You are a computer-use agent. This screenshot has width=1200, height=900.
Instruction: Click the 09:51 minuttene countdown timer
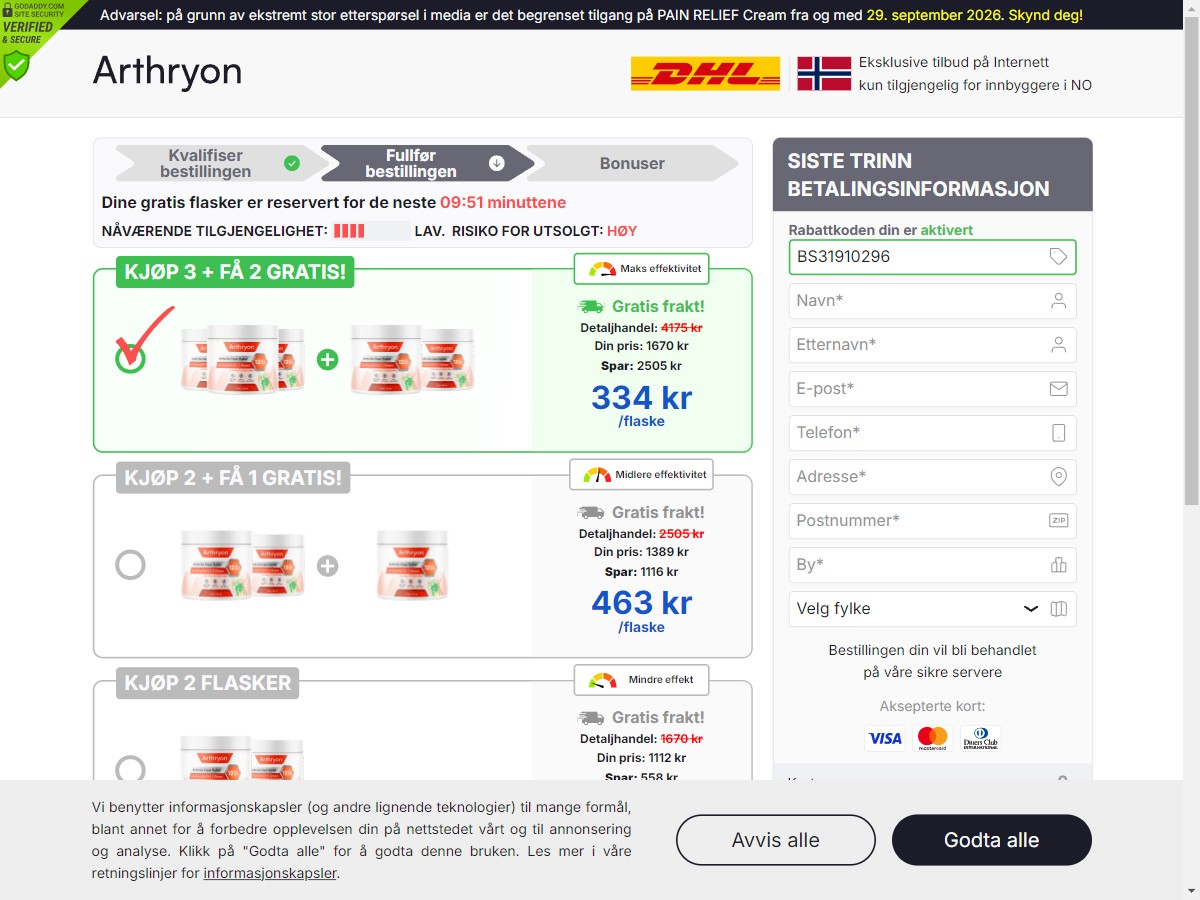pyautogui.click(x=503, y=202)
